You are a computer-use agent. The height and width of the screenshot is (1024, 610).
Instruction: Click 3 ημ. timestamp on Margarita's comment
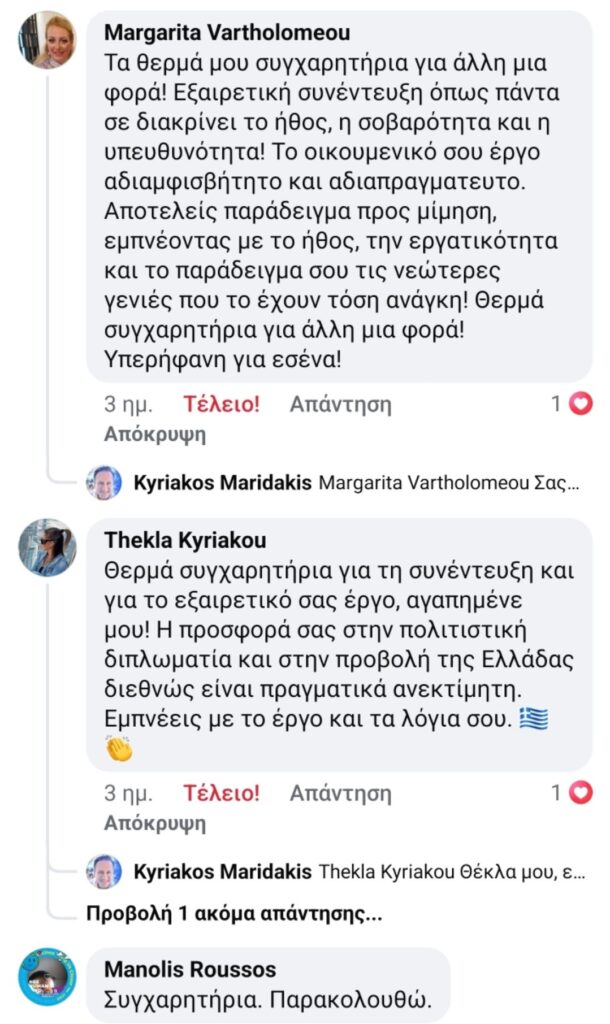click(x=128, y=405)
